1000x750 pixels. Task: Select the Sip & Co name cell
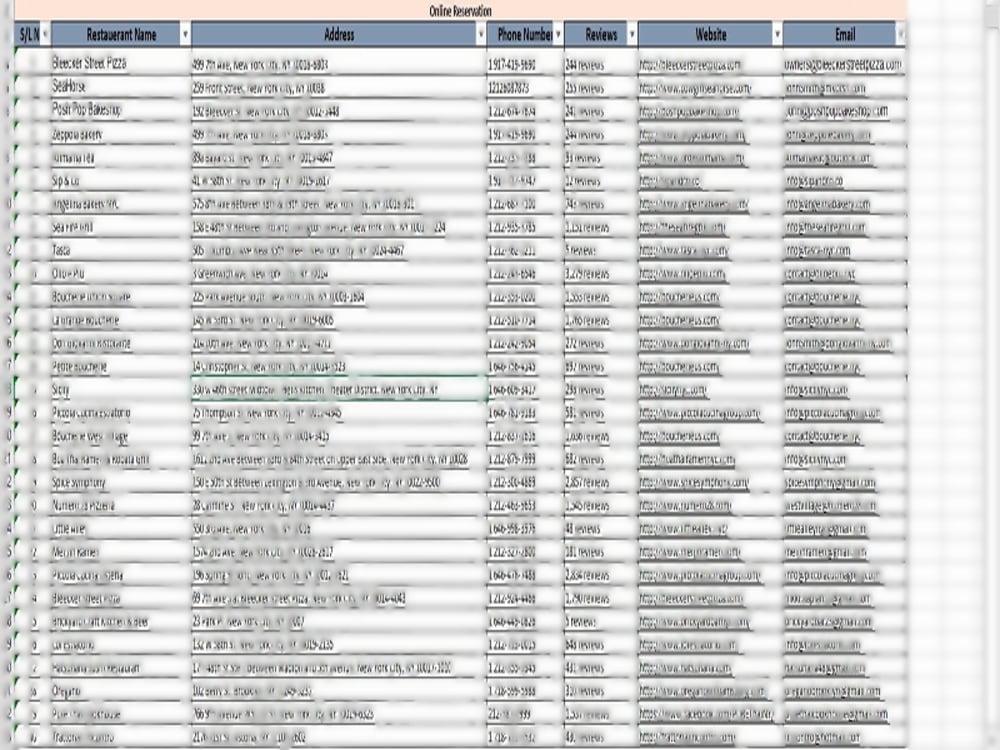coord(121,181)
